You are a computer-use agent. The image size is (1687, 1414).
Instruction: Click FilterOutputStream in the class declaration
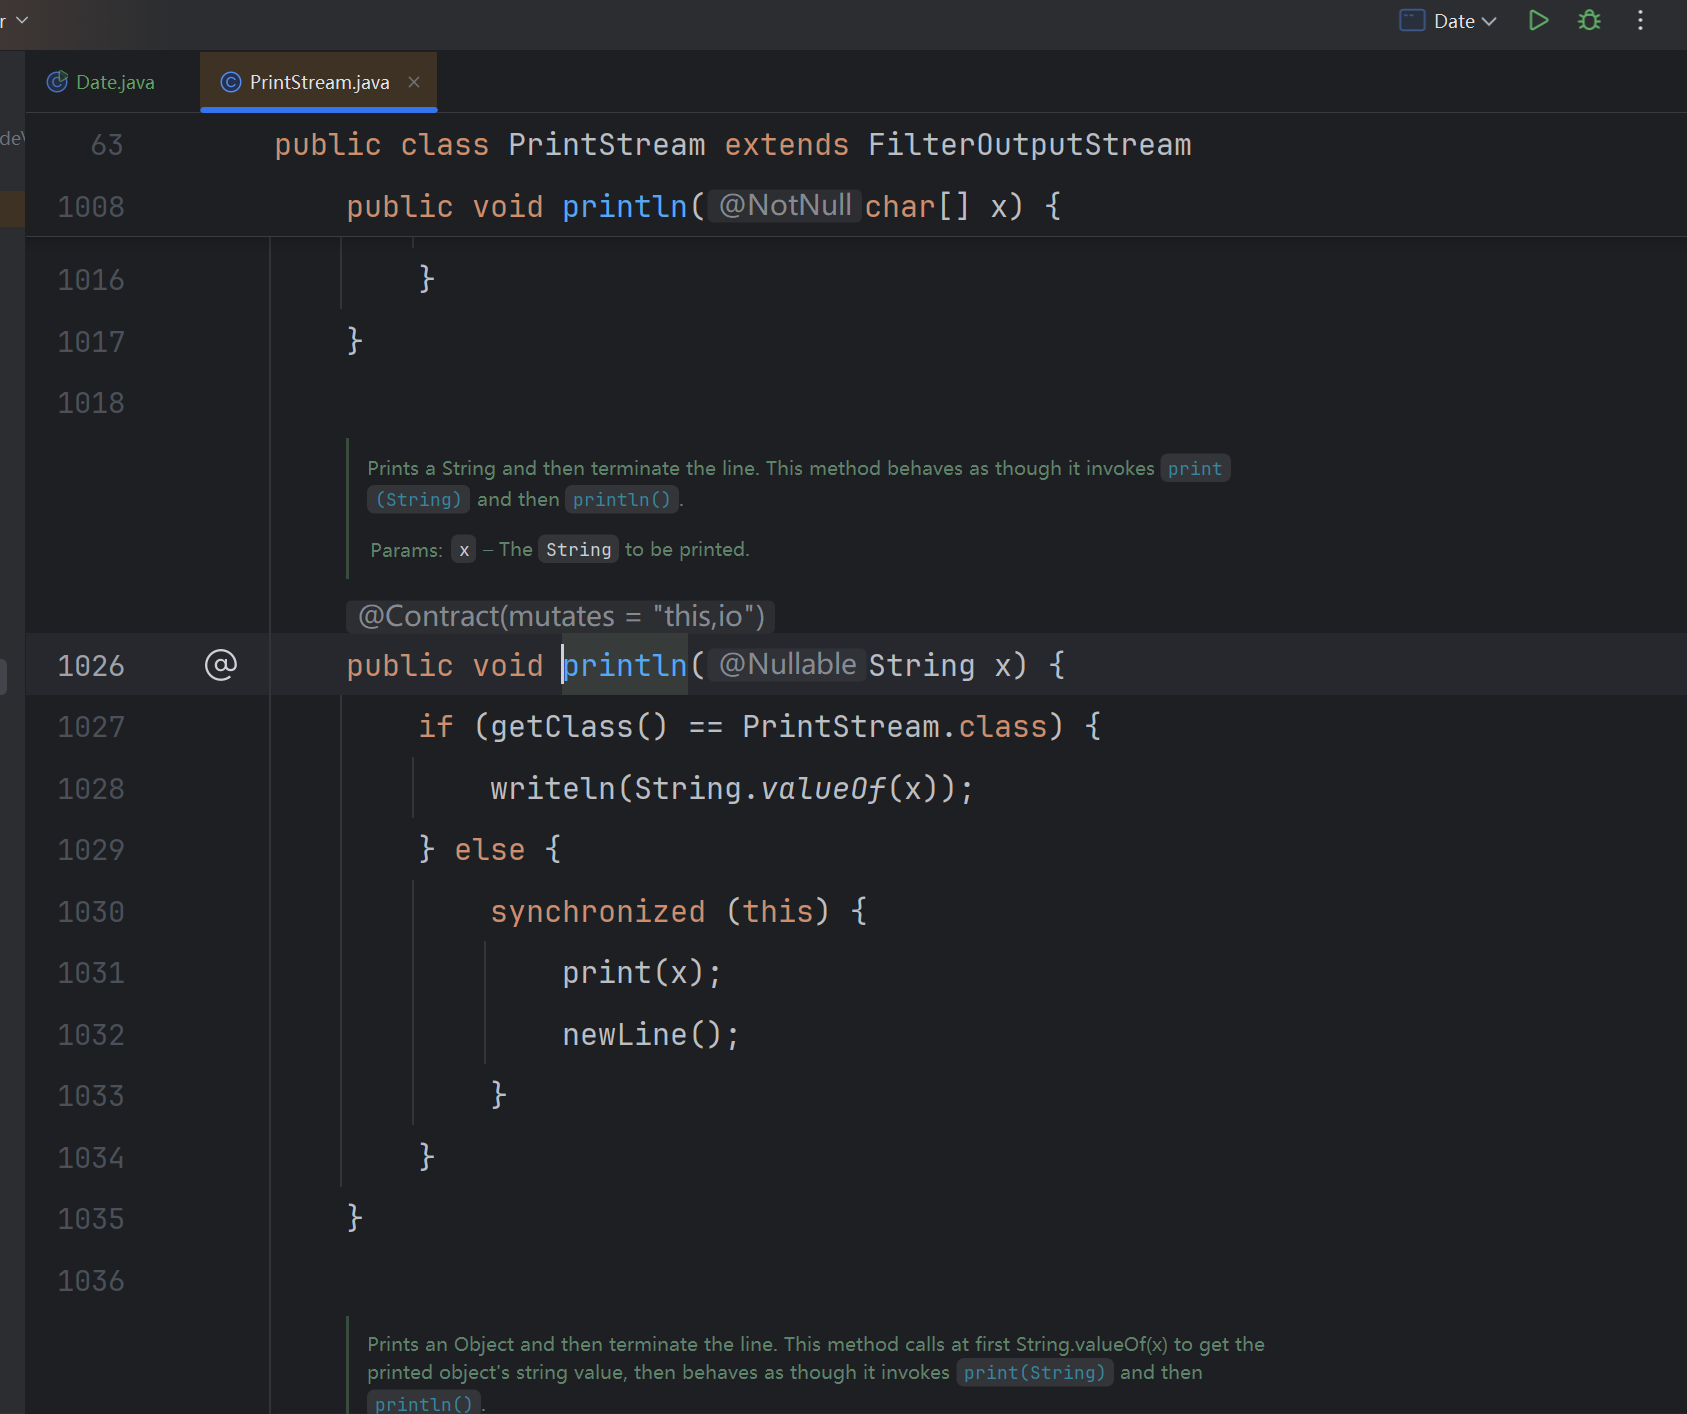coord(1030,145)
